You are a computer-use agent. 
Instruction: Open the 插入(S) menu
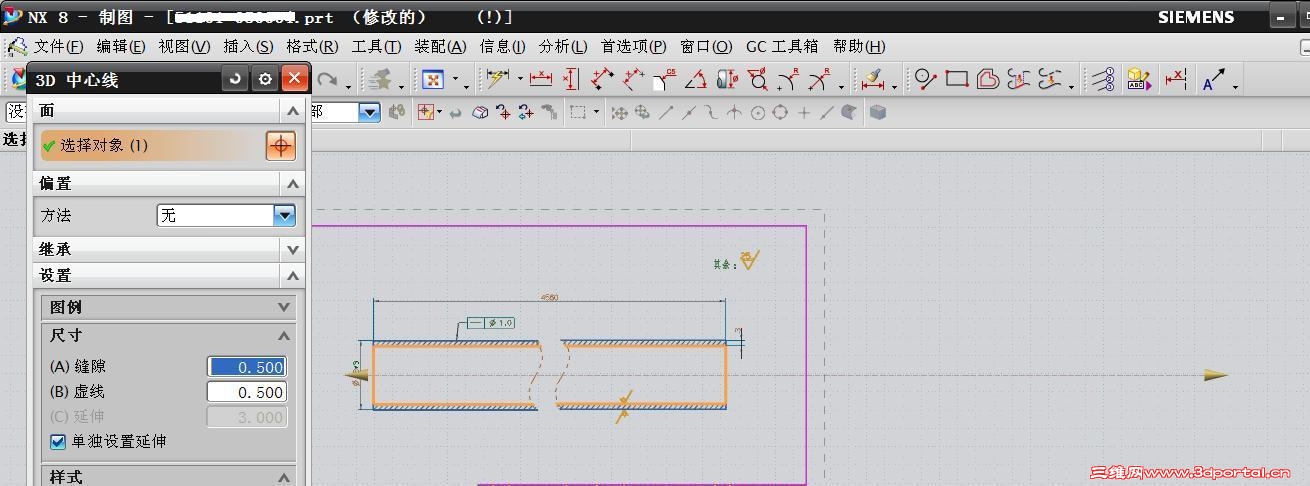click(x=248, y=46)
